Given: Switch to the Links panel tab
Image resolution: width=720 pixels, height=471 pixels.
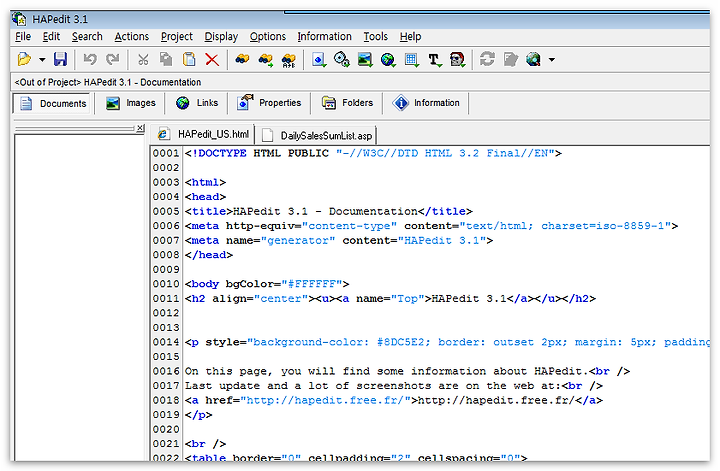Looking at the screenshot, I should click(x=197, y=103).
